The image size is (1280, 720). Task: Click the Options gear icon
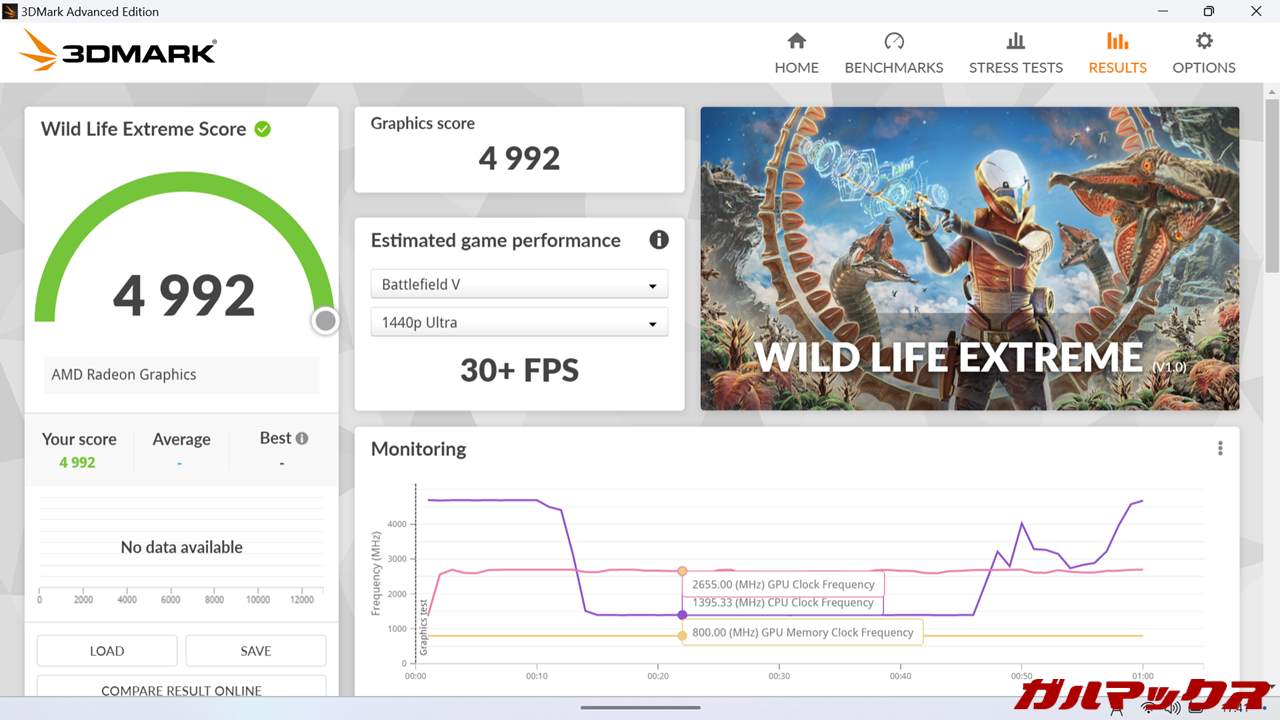point(1204,41)
